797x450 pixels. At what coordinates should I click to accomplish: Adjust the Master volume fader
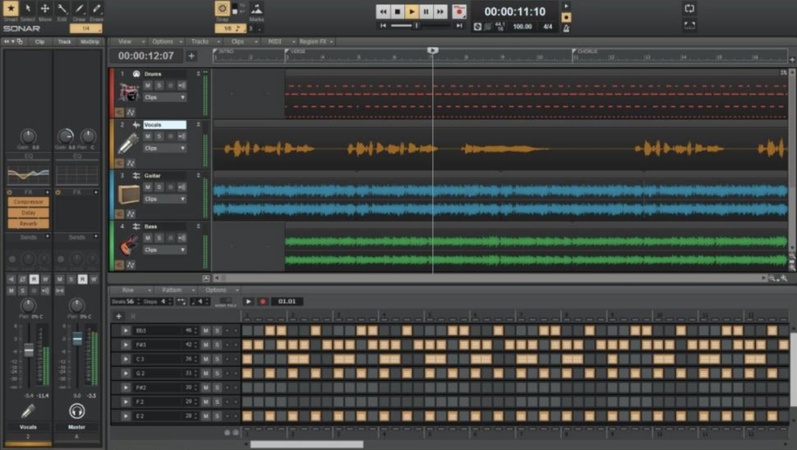[77, 339]
